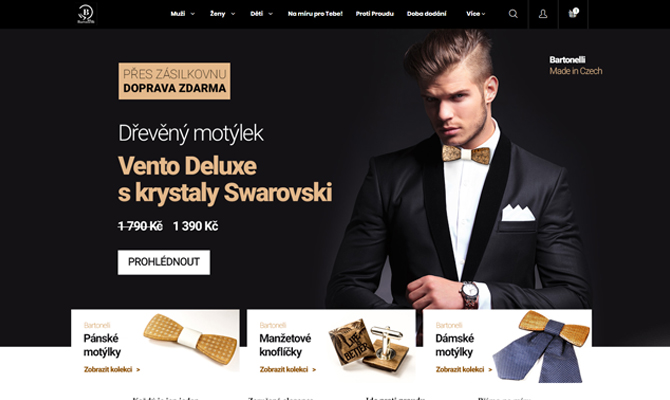670x400 pixels.
Task: Go to Na míru pro Tebe! page
Action: tap(315, 14)
